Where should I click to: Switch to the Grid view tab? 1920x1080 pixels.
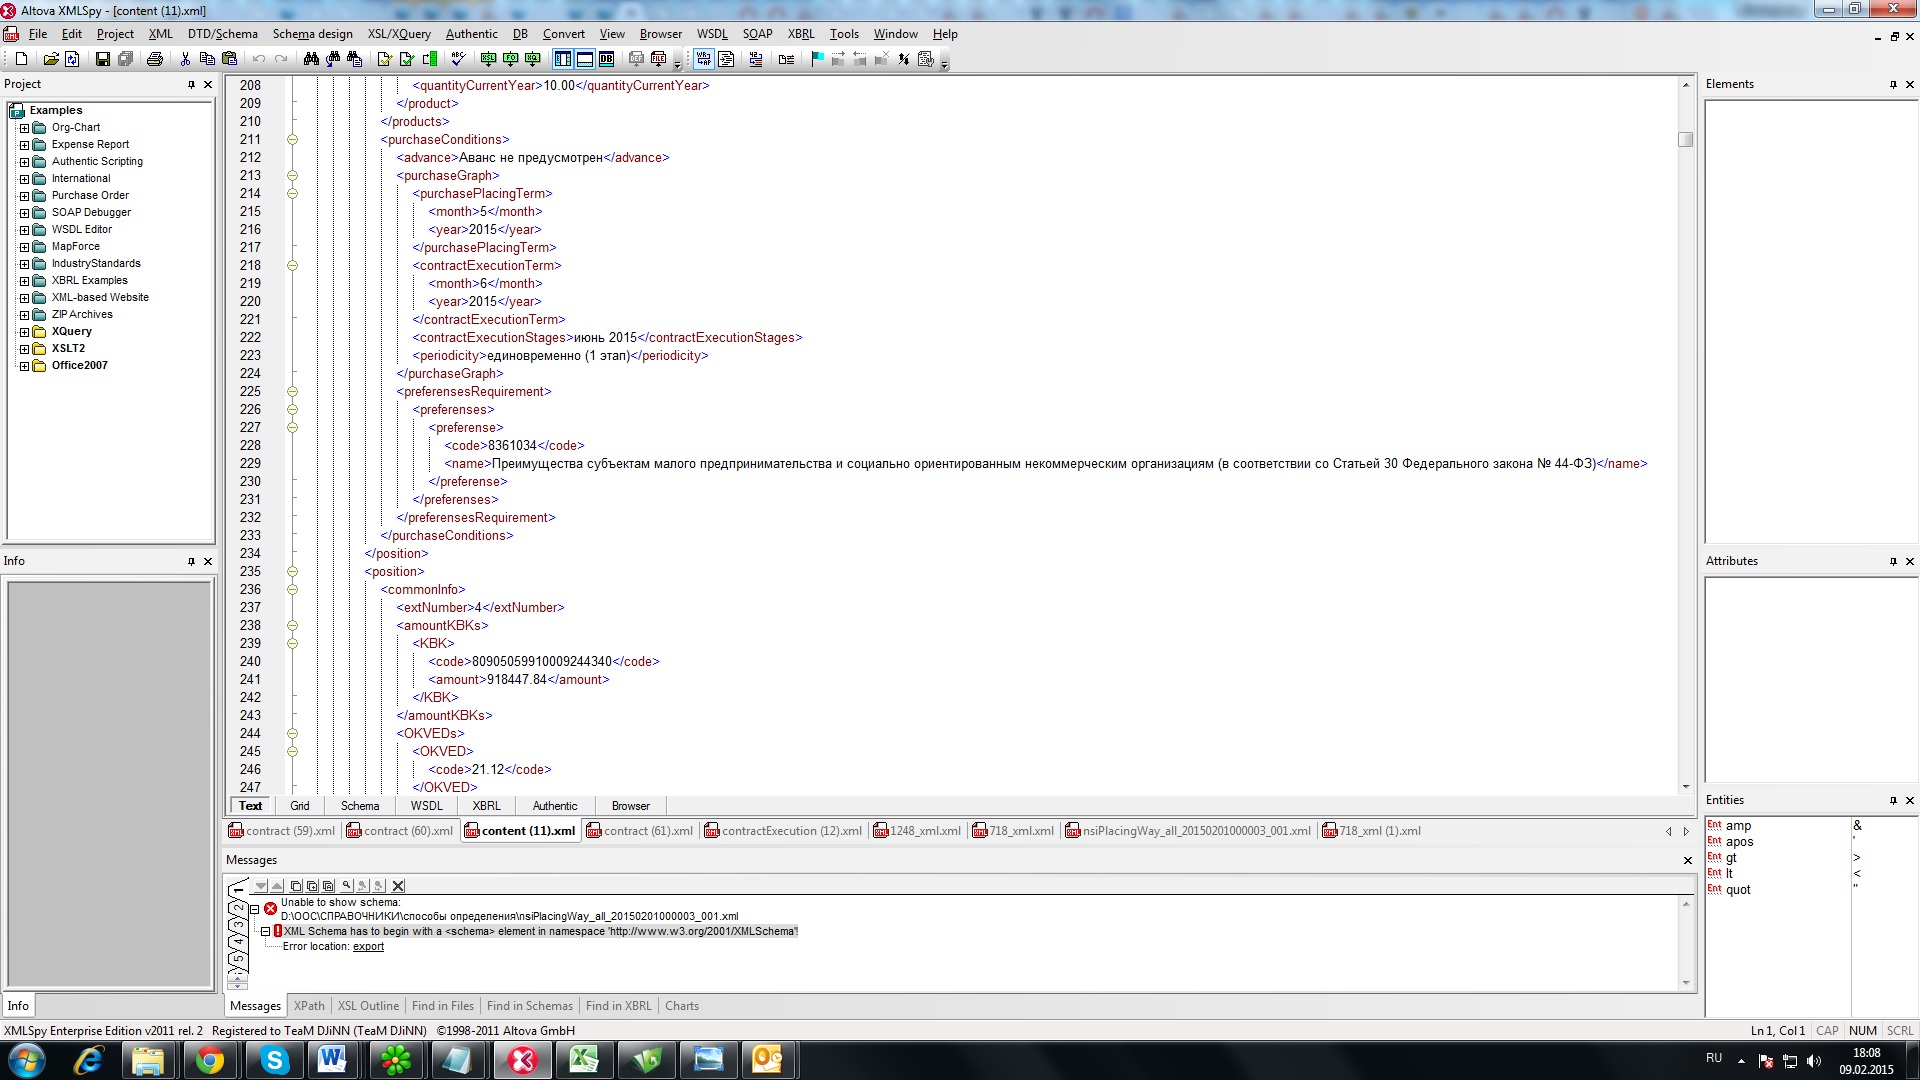[x=299, y=806]
